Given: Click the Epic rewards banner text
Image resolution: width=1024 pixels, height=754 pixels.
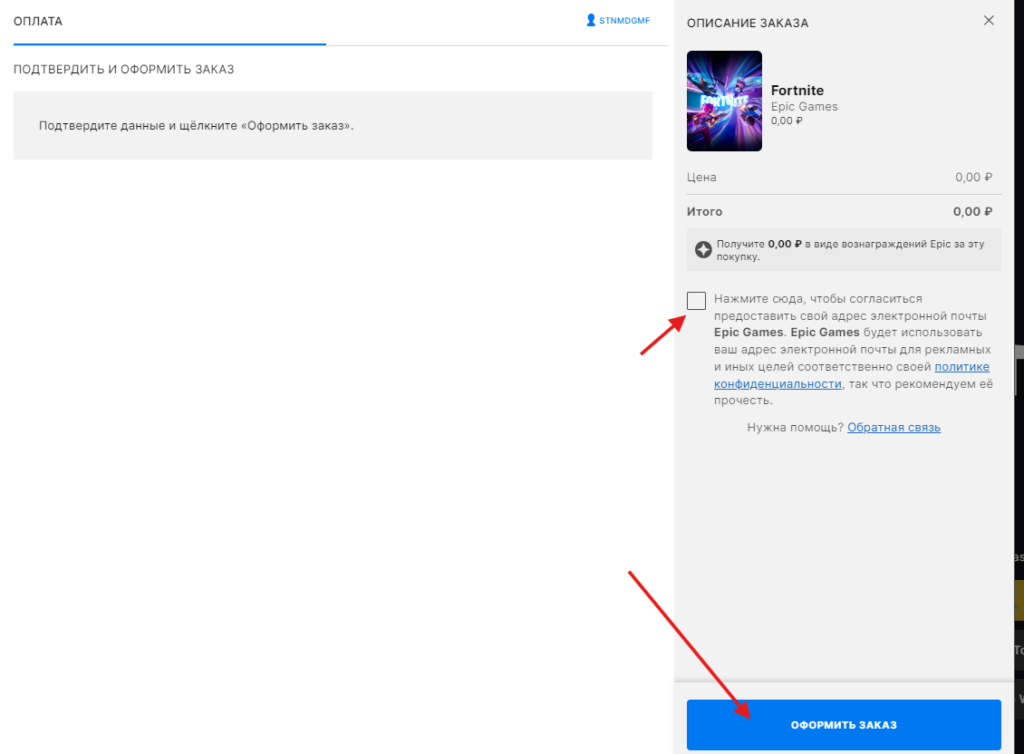Looking at the screenshot, I should tap(850, 250).
